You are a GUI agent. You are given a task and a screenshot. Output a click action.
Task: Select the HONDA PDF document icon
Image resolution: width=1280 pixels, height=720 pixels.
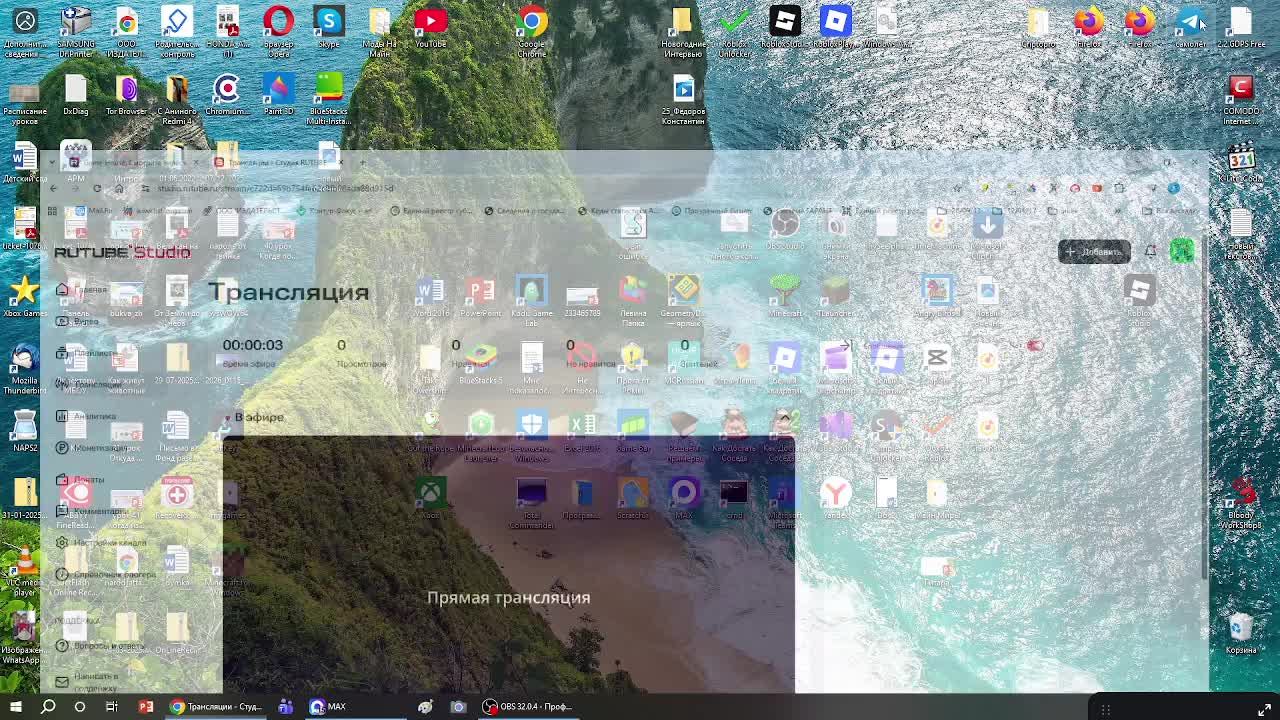227,28
